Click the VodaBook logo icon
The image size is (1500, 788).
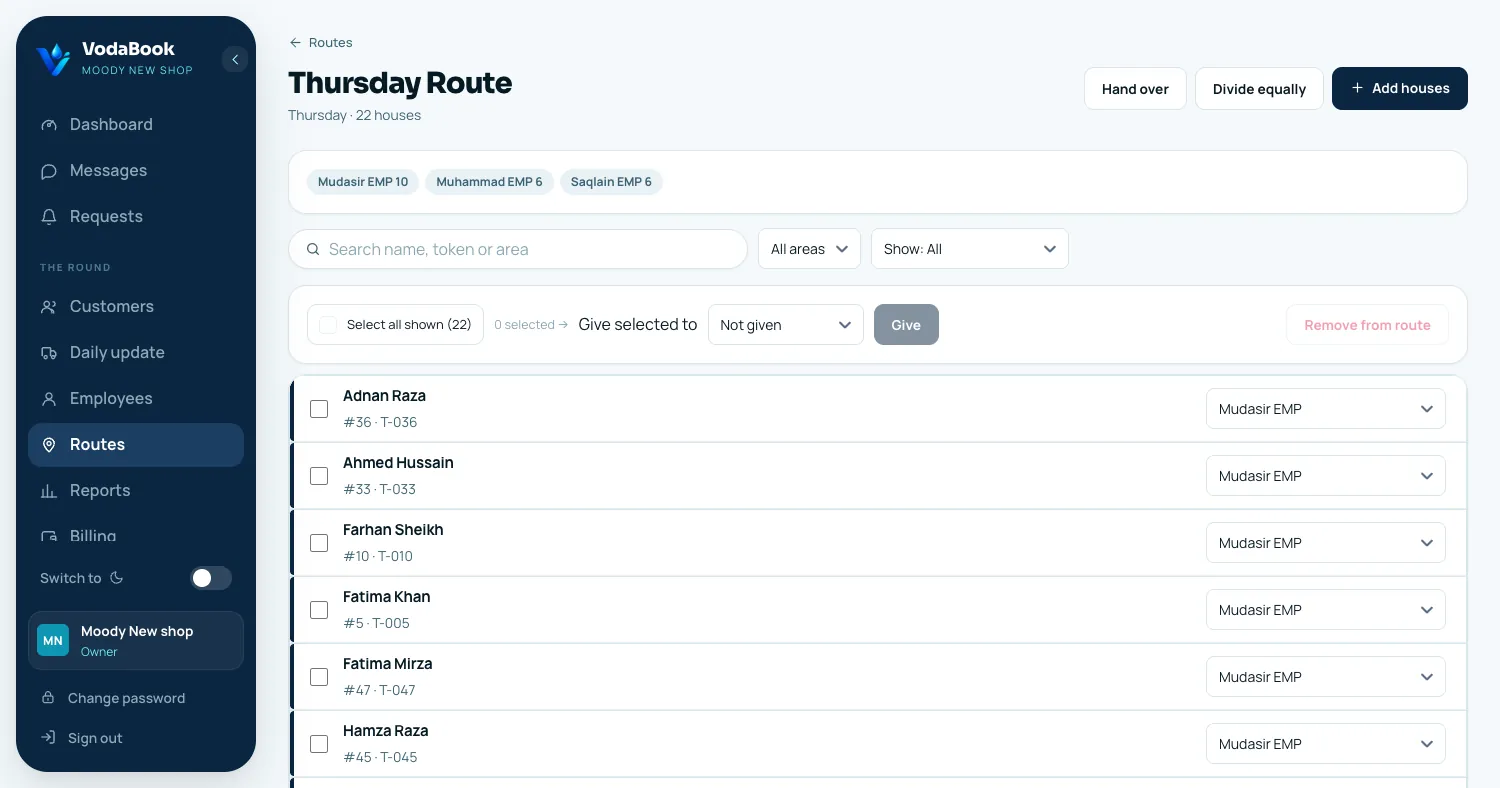point(53,59)
